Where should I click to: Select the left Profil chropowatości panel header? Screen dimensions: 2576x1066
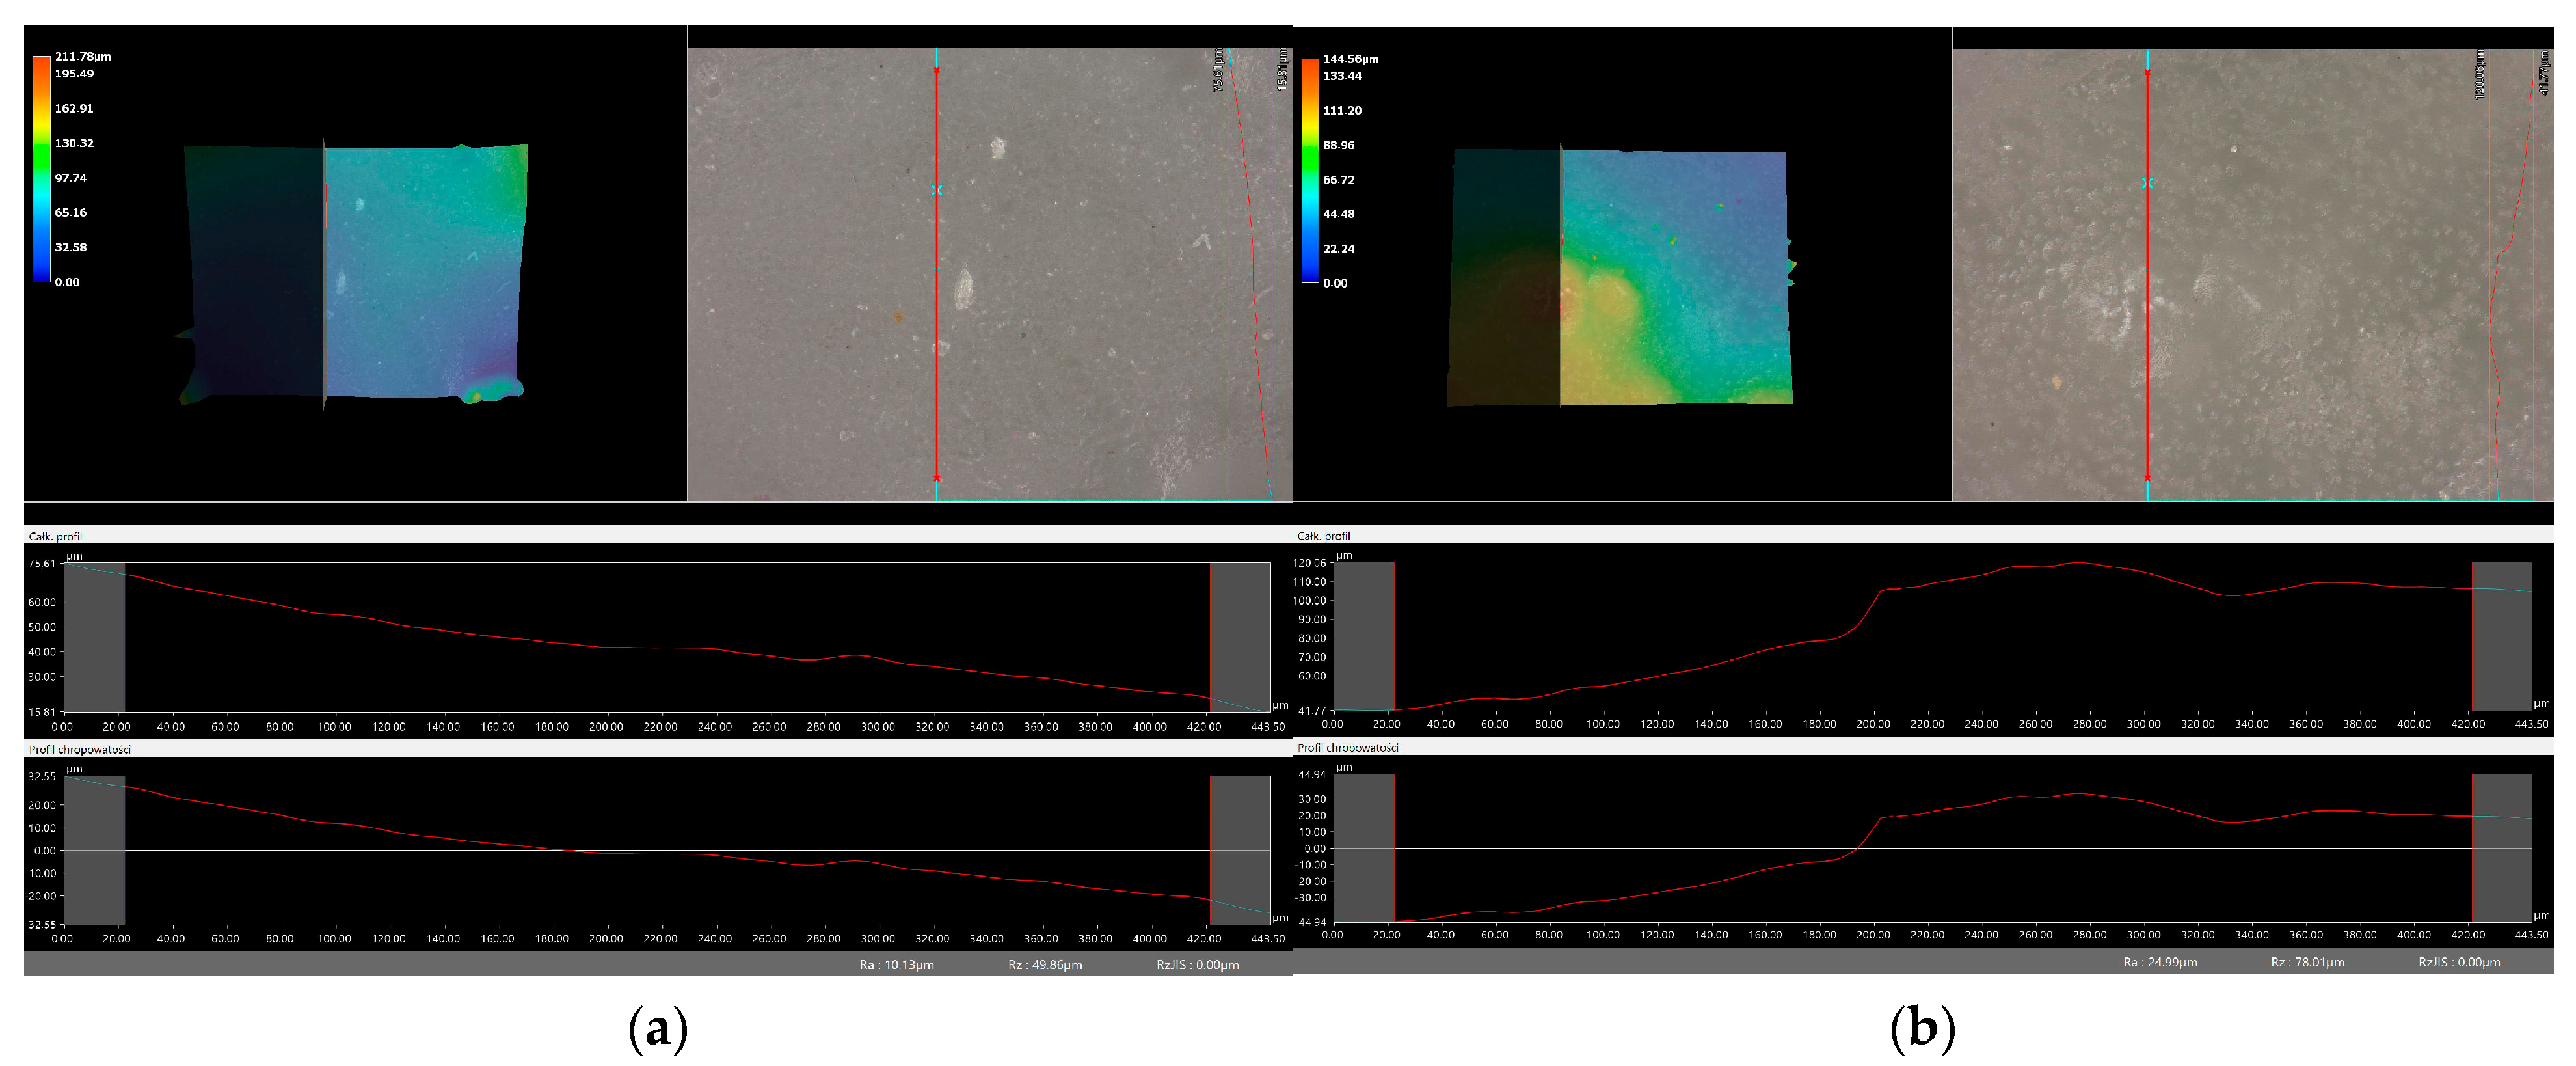pos(80,749)
